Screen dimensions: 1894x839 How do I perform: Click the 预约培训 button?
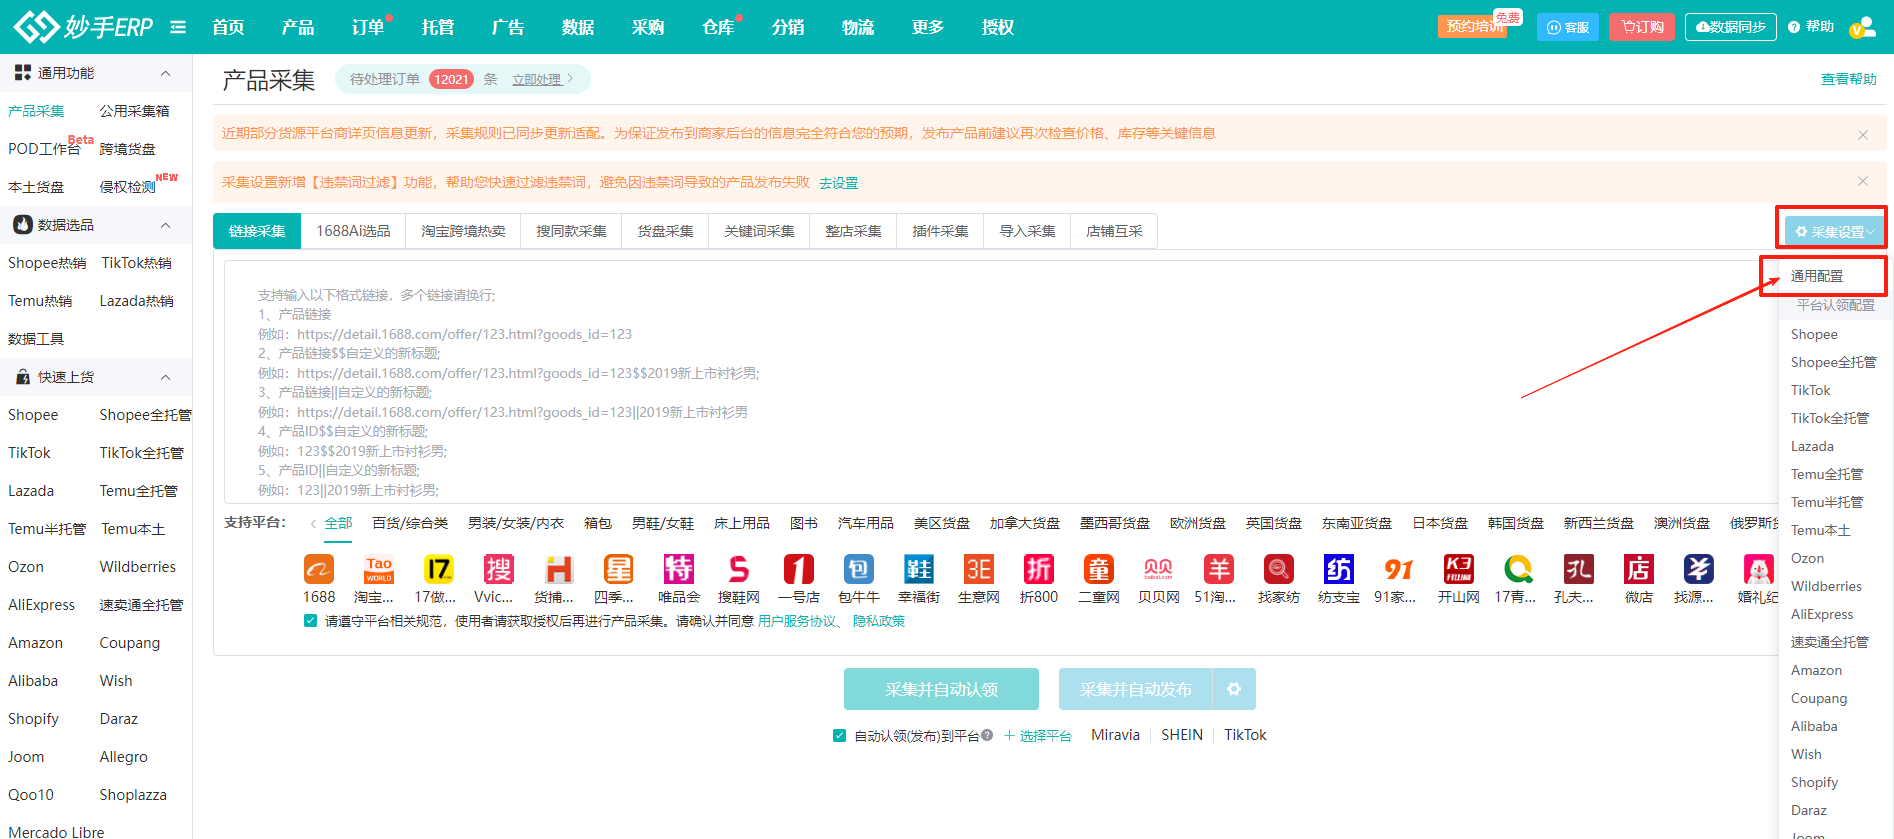1475,26
